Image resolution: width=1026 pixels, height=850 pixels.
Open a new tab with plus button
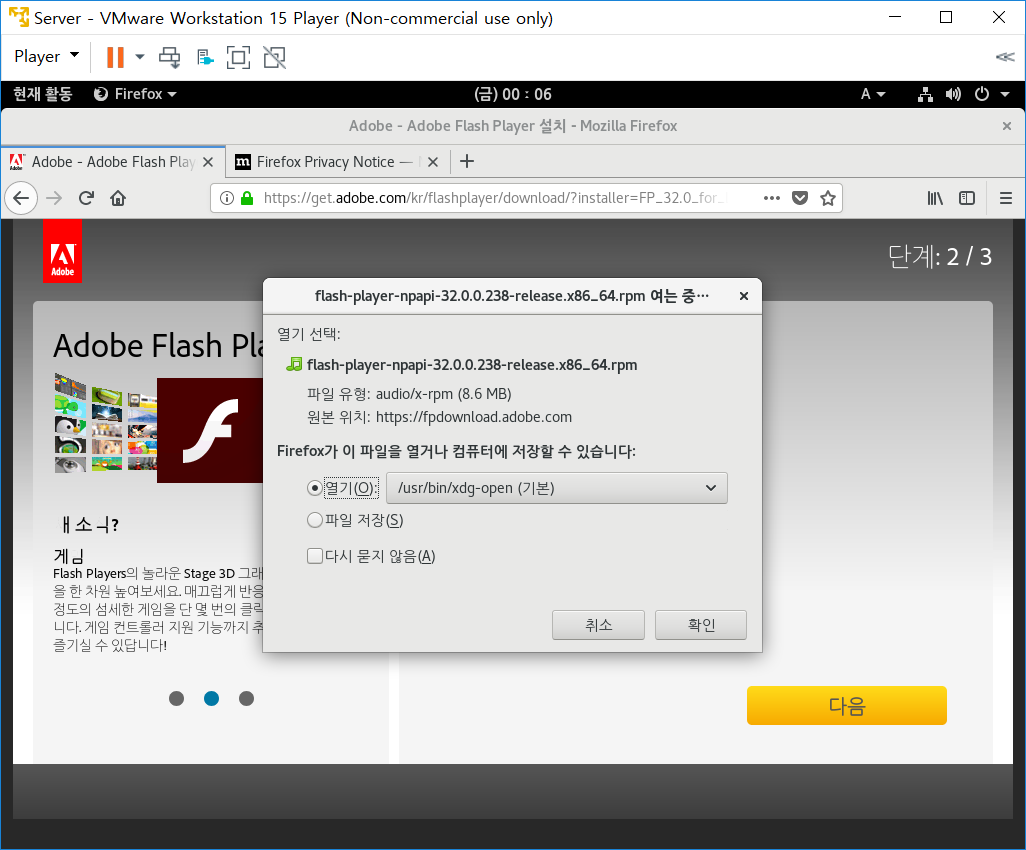(x=467, y=161)
